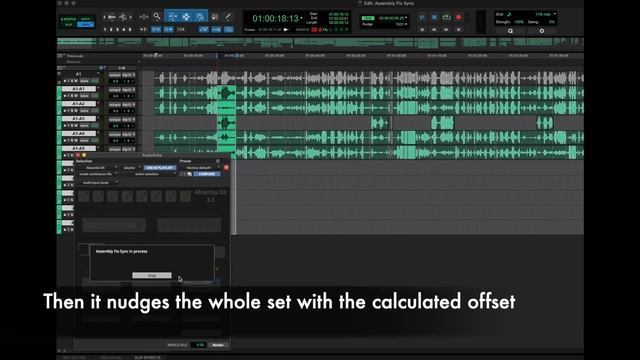Click the session overview strip above the rulers
This screenshot has width=640, height=360.
click(320, 42)
